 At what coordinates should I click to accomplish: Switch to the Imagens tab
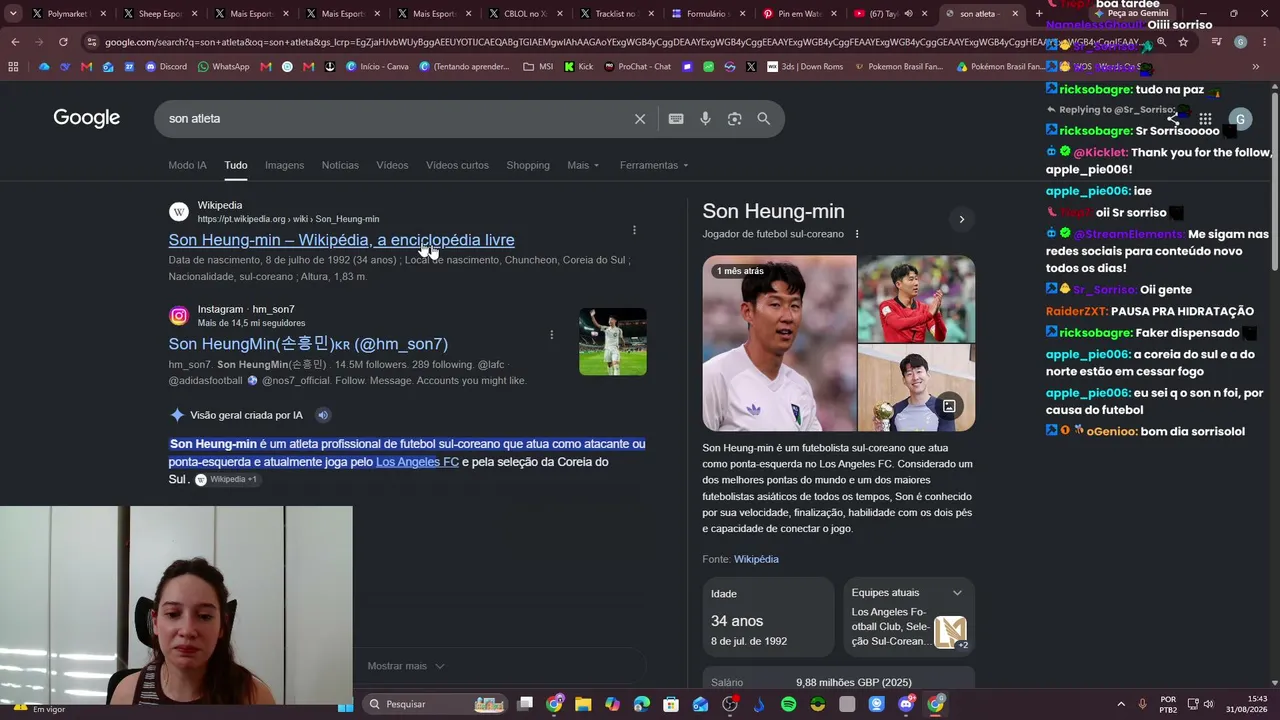click(x=284, y=165)
